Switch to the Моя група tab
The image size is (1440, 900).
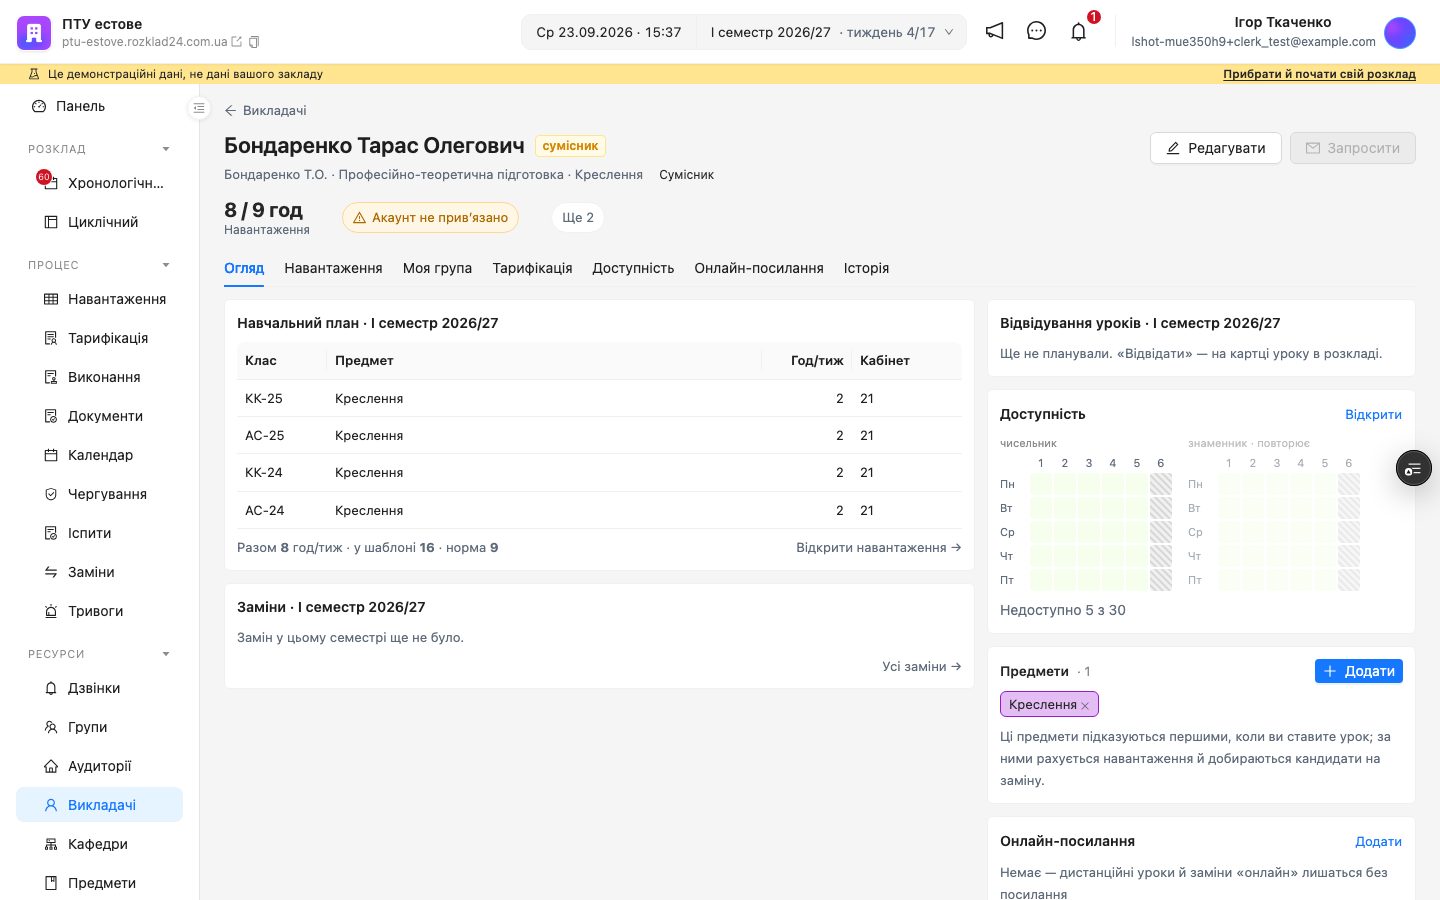(437, 268)
